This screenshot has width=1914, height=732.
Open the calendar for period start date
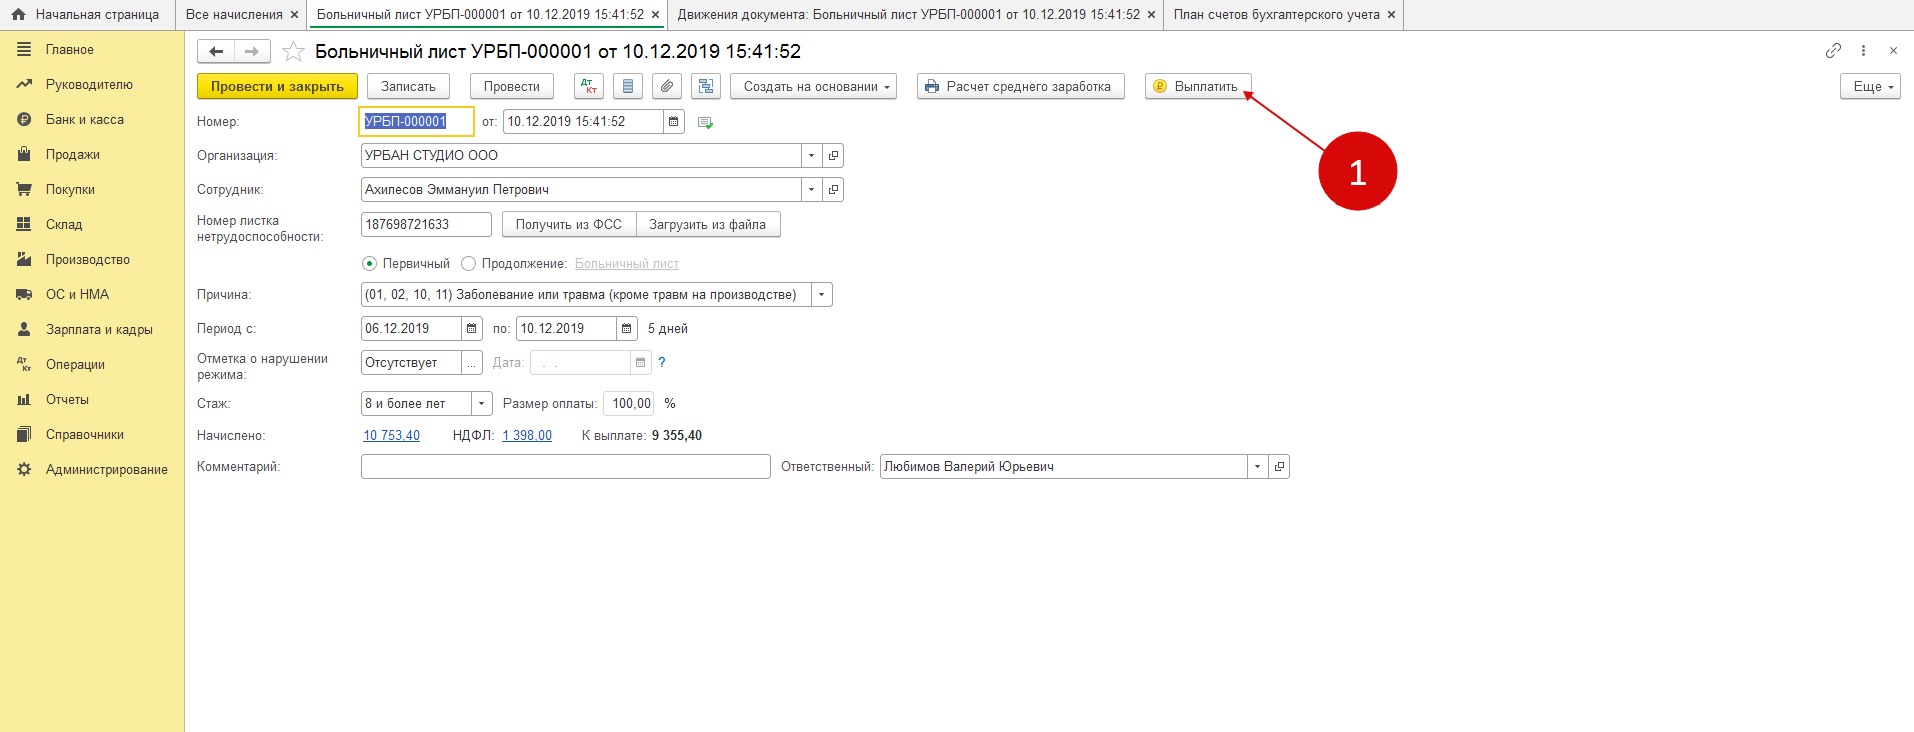pyautogui.click(x=472, y=329)
